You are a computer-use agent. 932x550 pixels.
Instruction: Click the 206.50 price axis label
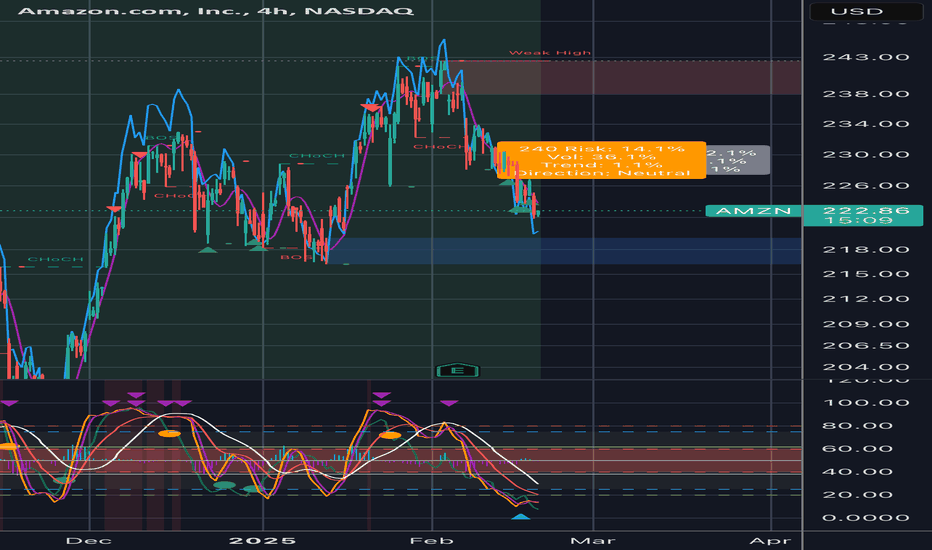865,345
